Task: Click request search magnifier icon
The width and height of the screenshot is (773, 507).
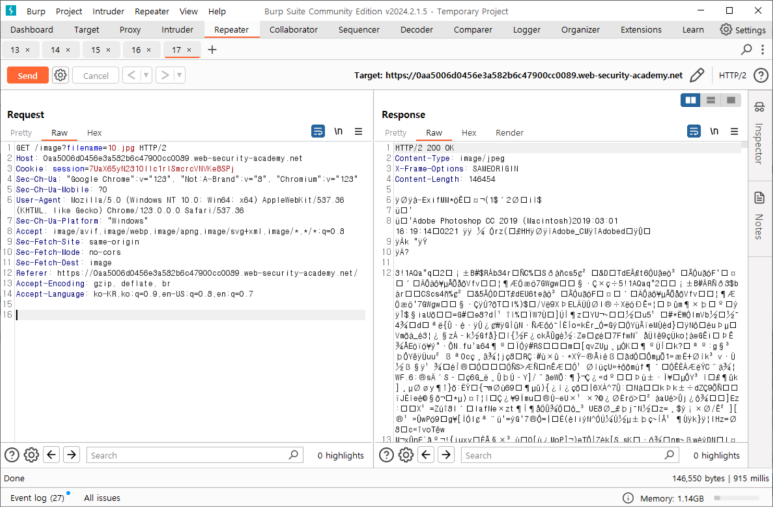Action: 294,455
